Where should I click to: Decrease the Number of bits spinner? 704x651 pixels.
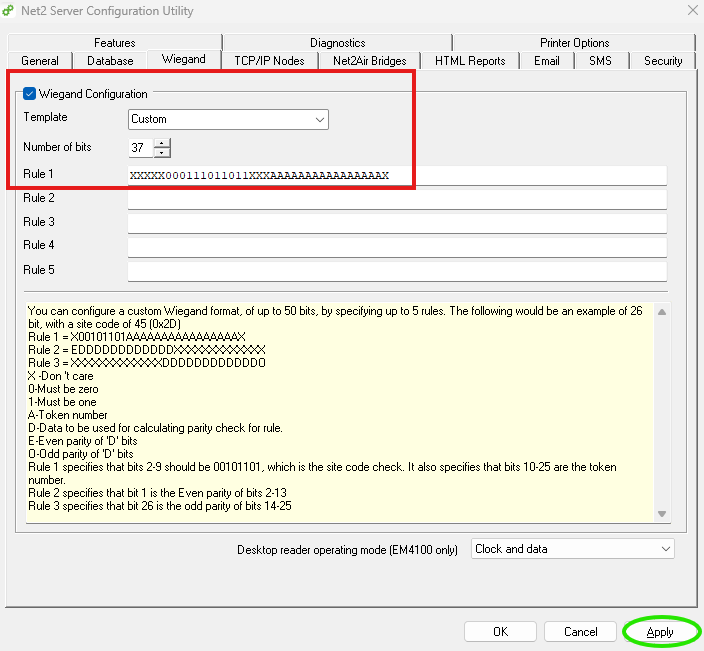point(162,153)
